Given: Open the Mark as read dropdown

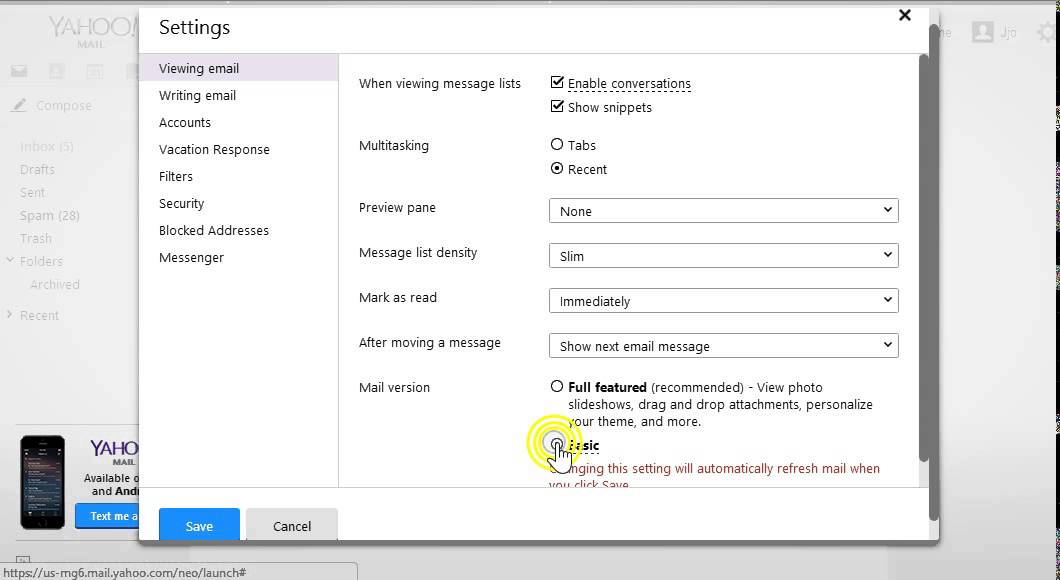Looking at the screenshot, I should pyautogui.click(x=723, y=301).
